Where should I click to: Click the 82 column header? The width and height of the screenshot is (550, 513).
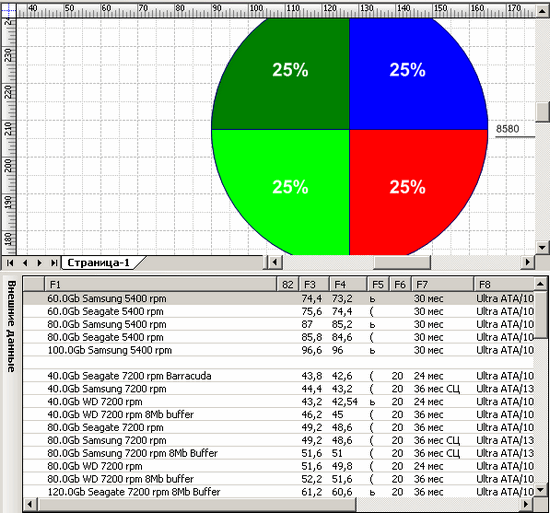pyautogui.click(x=288, y=284)
